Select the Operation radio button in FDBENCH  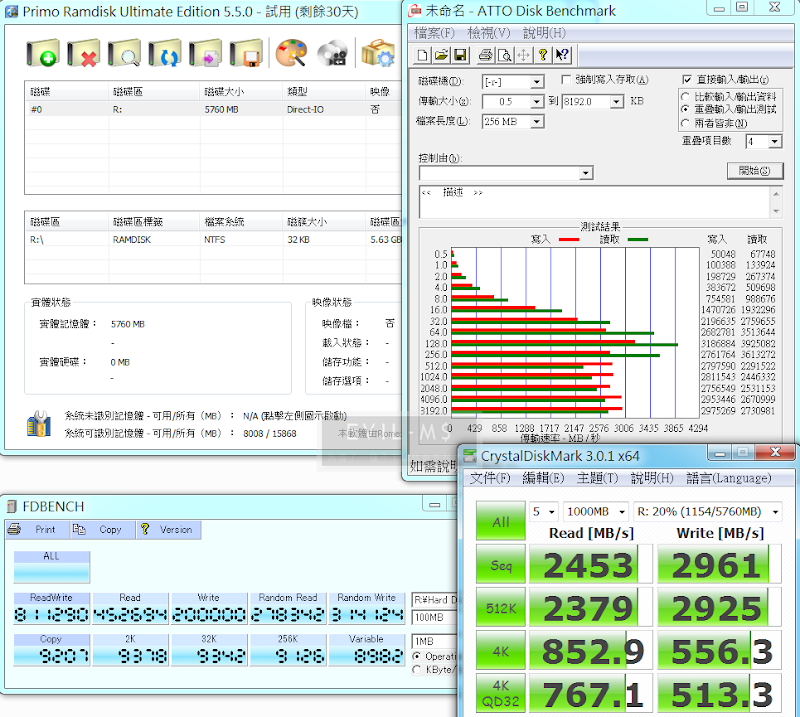(417, 656)
